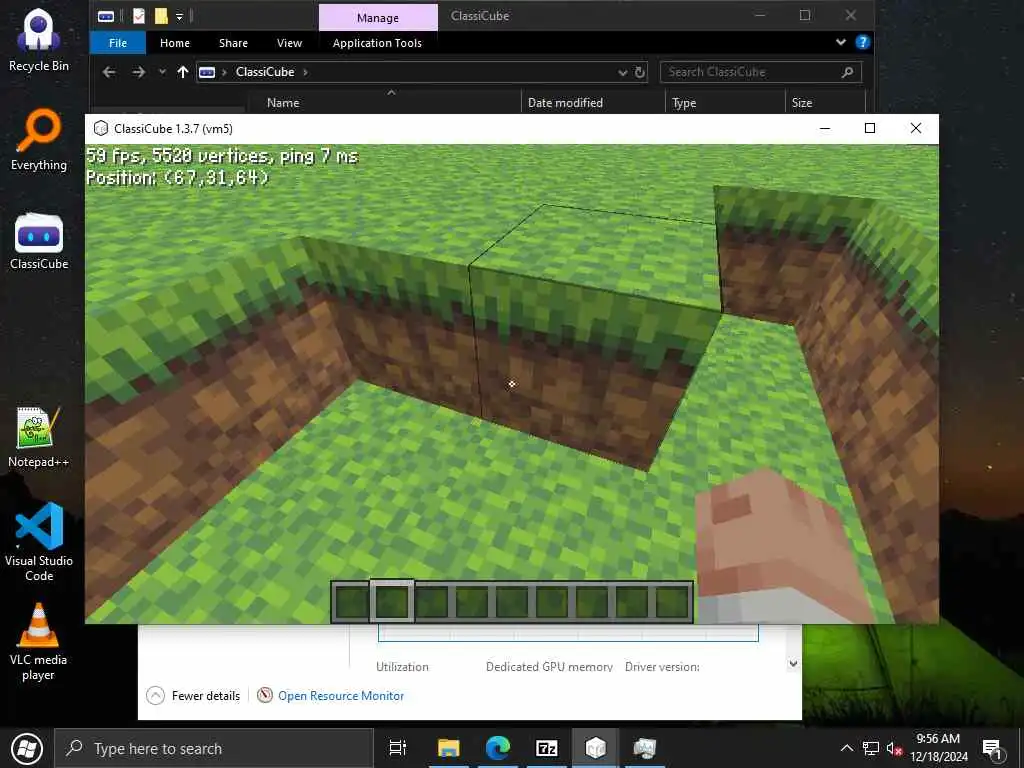This screenshot has width=1024, height=768.
Task: Collapse Task Manager with the Fewer details arrow
Action: click(155, 696)
